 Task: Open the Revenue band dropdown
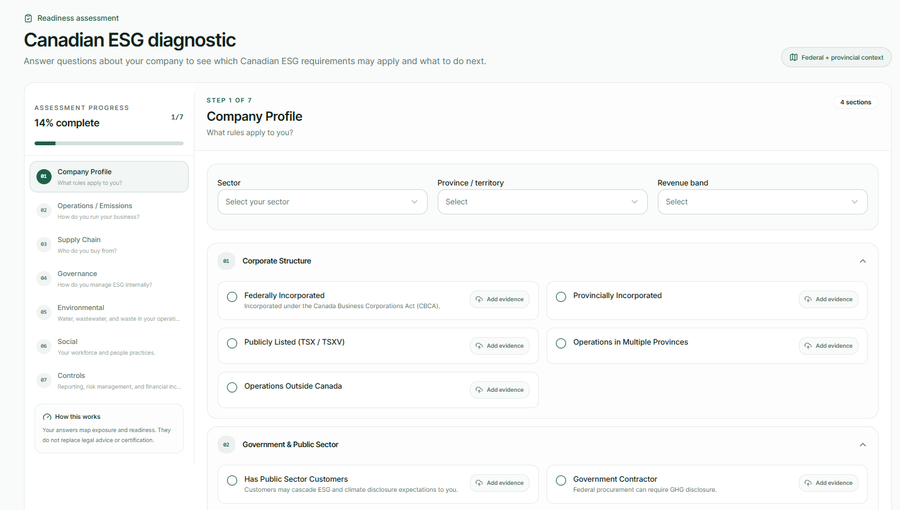pyautogui.click(x=762, y=202)
